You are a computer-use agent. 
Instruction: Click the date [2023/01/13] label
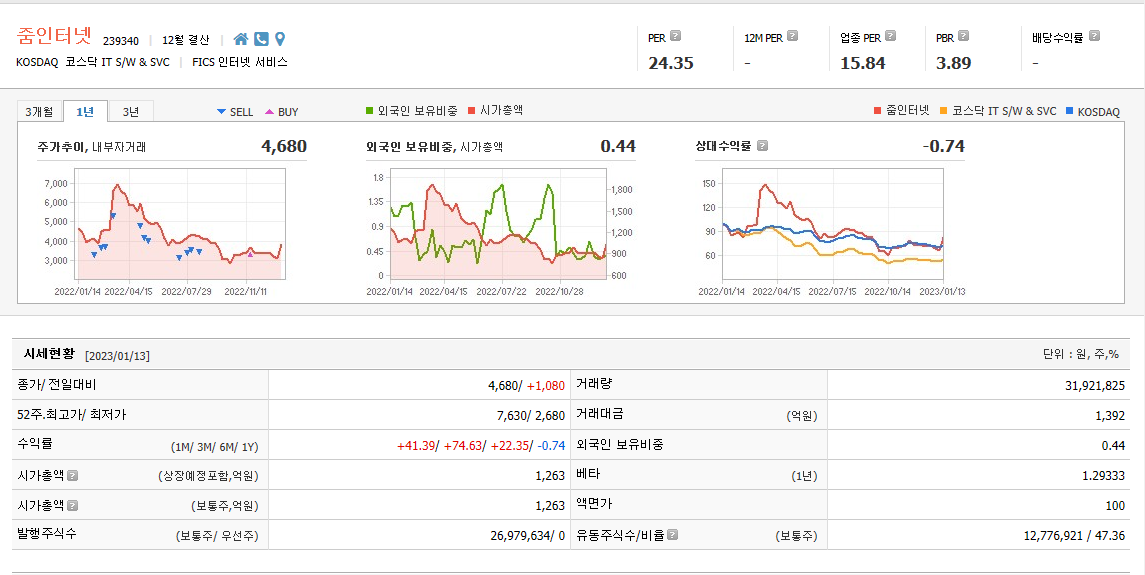tap(118, 356)
